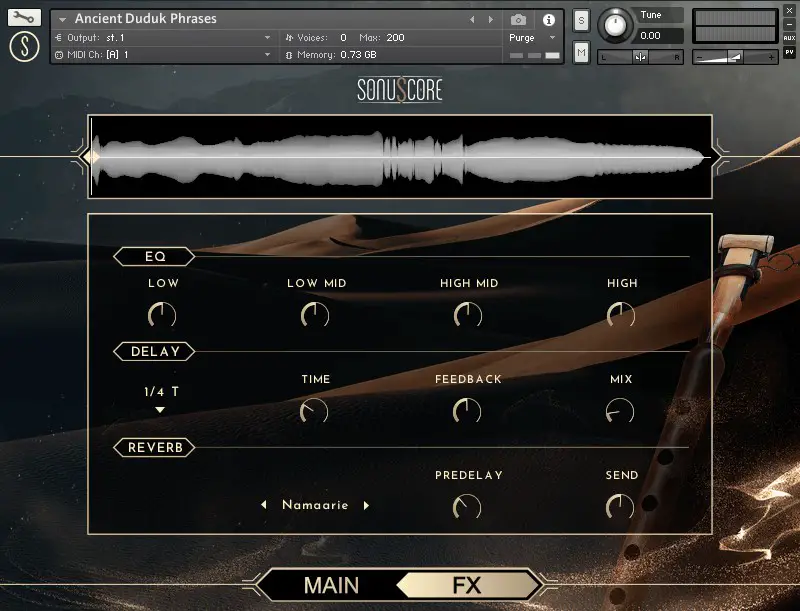
Task: Mute the Ancient Duduk Phrases instrument
Action: point(579,51)
